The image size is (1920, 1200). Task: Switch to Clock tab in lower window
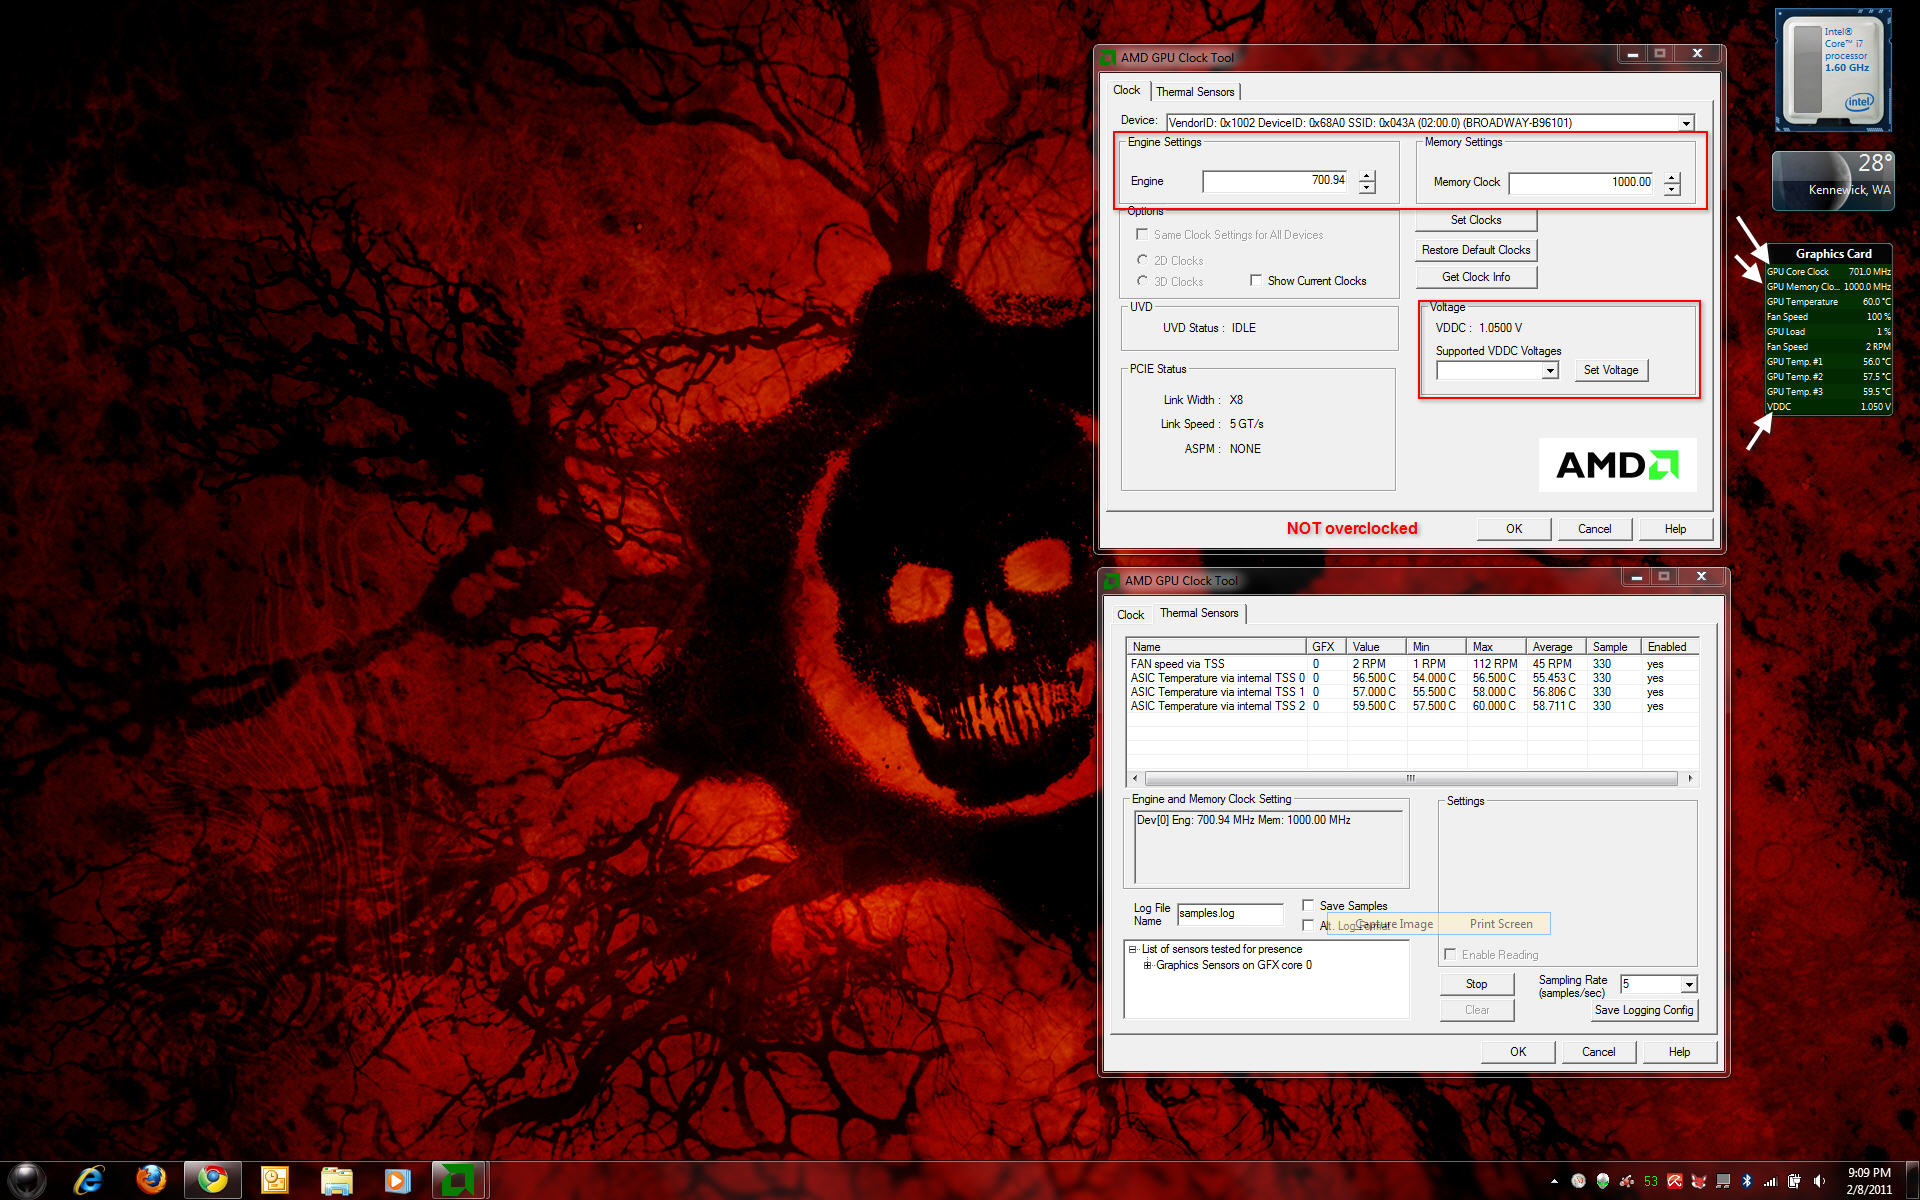(1131, 615)
